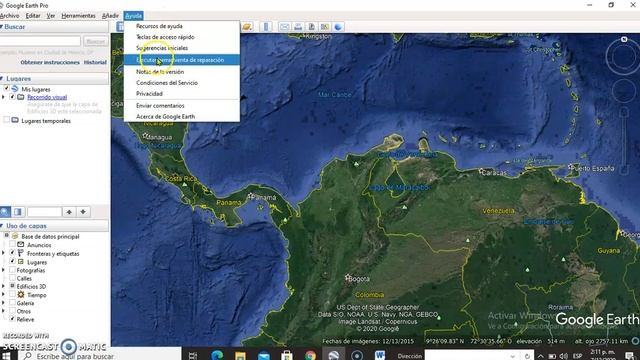Open Google Earth web globe icon
Image resolution: width=640 pixels, height=360 pixels.
[x=338, y=27]
